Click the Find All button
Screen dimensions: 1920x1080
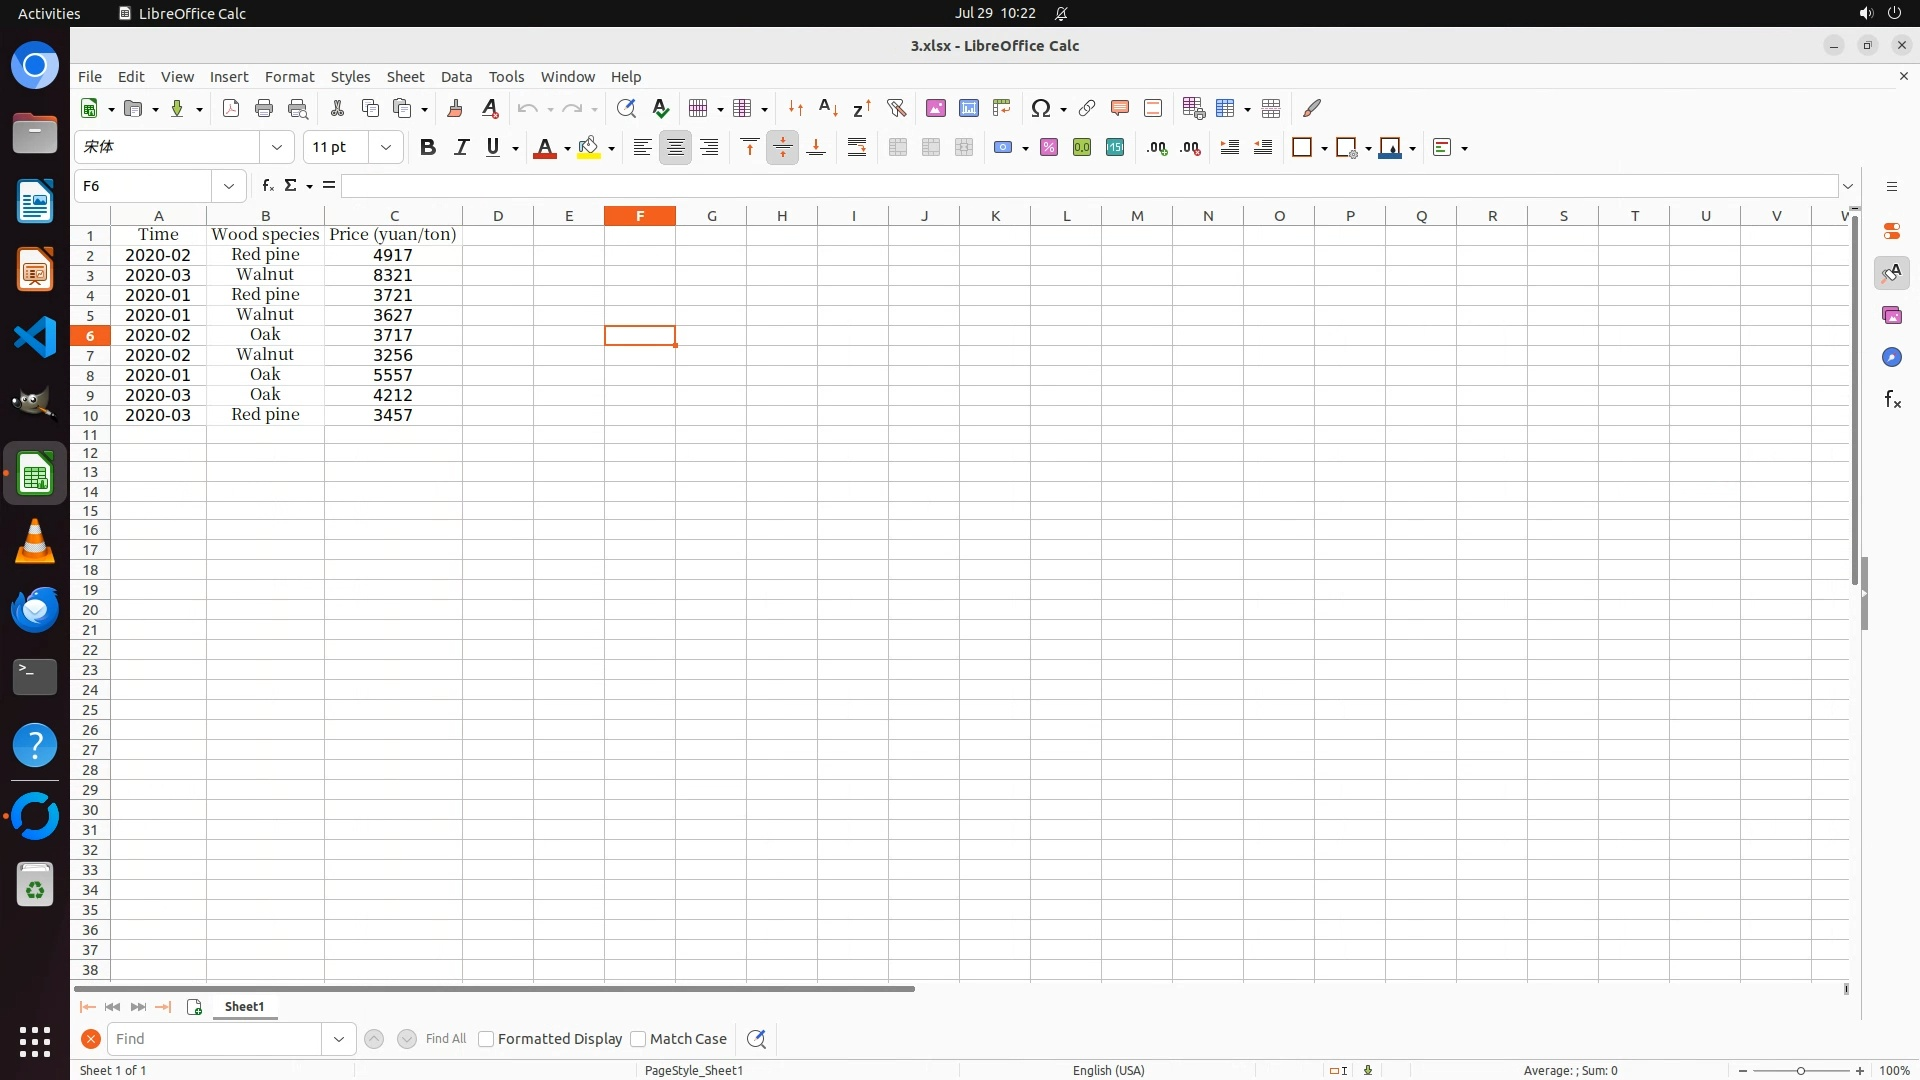coord(446,1039)
